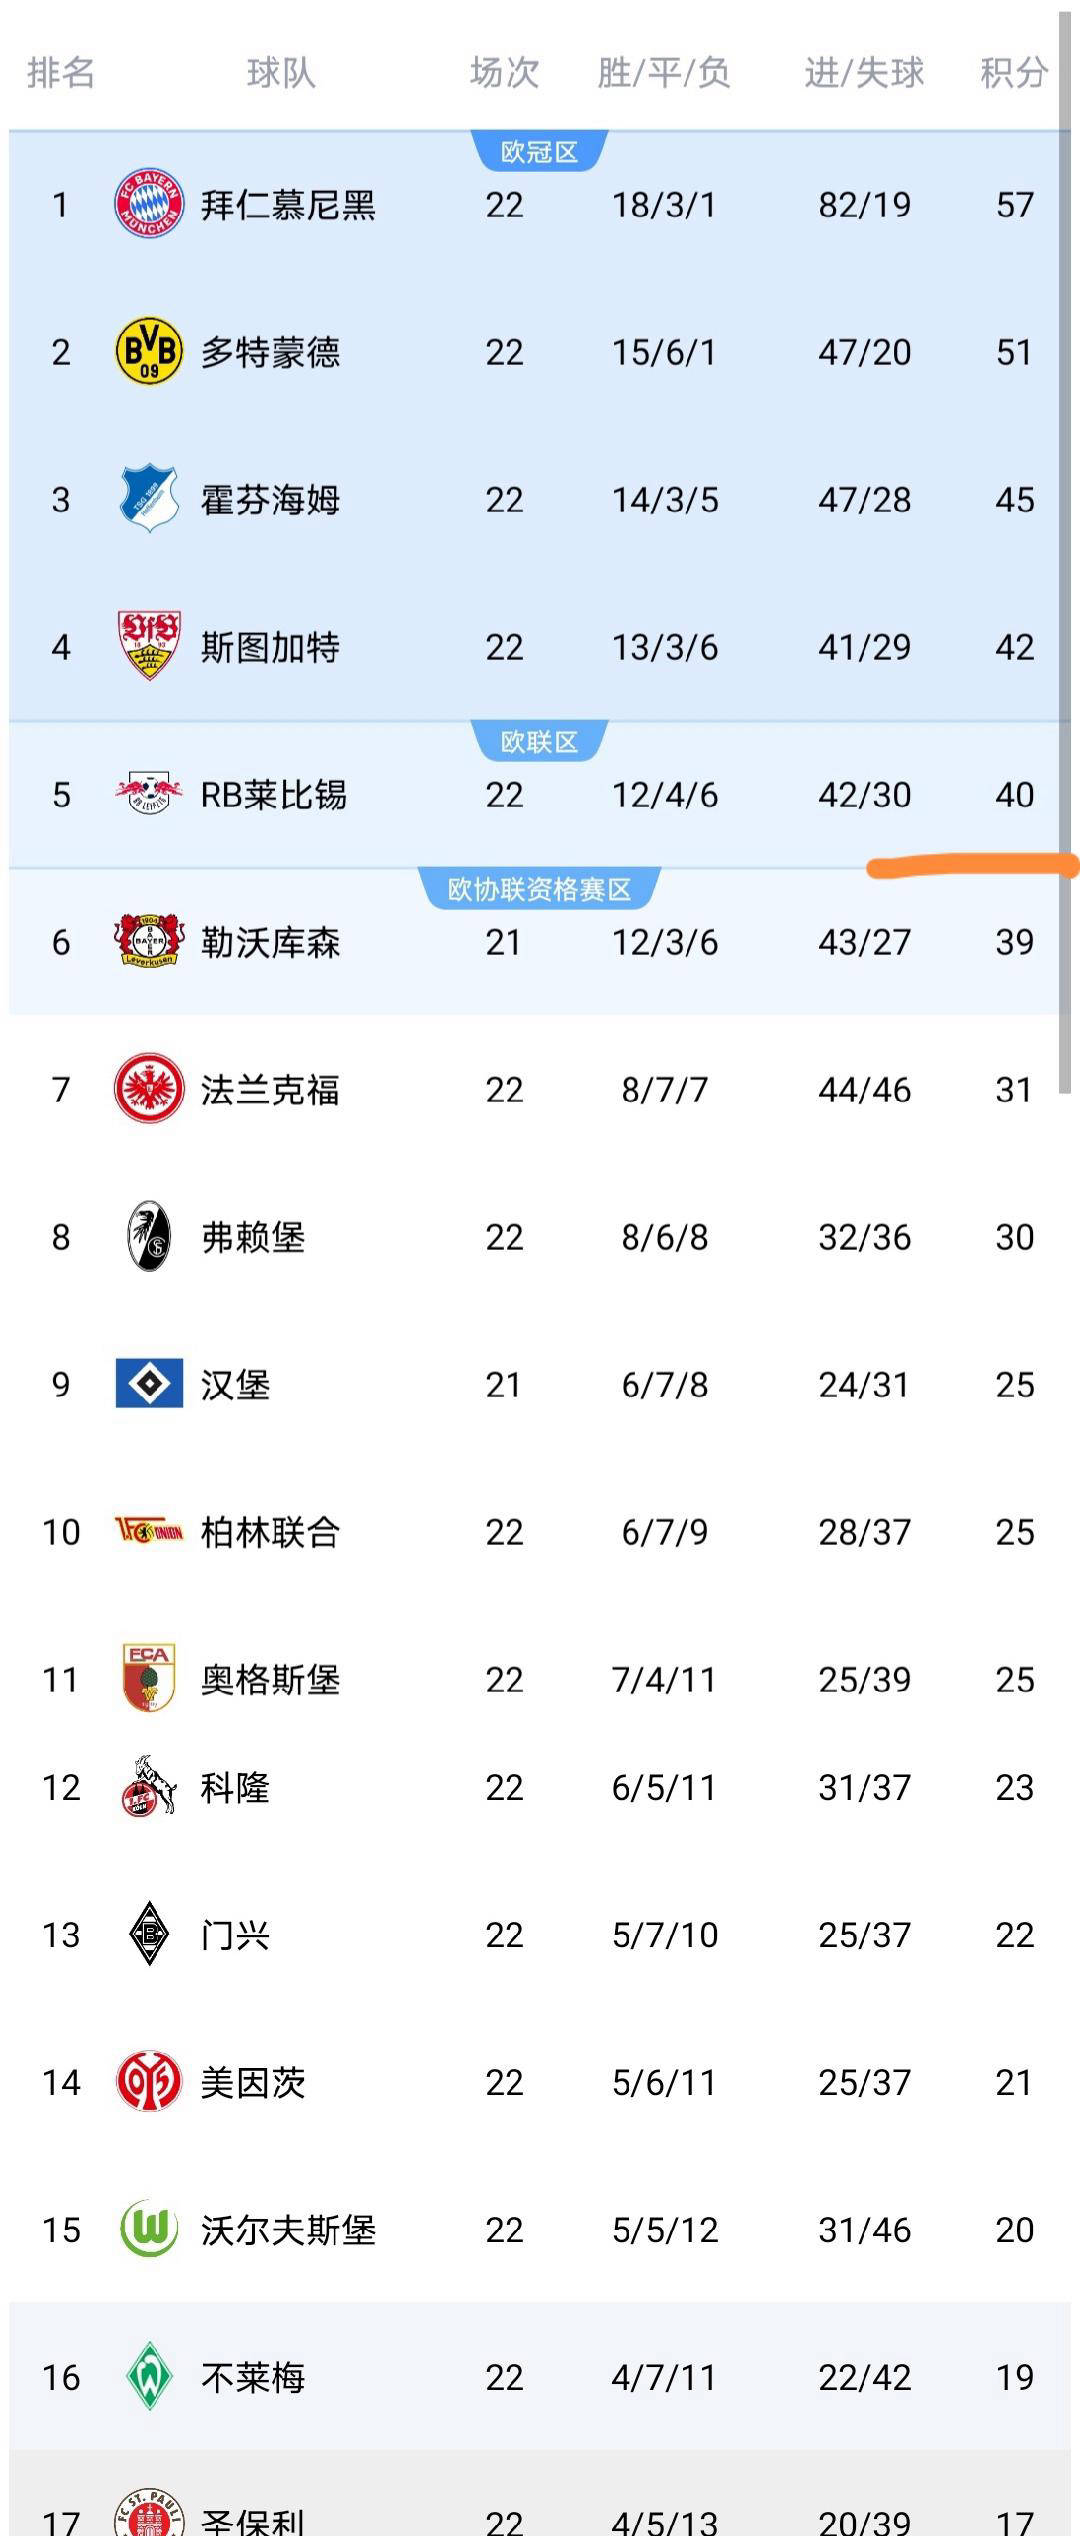Select the 场次 matches column header
The width and height of the screenshot is (1080, 2536).
tap(504, 73)
